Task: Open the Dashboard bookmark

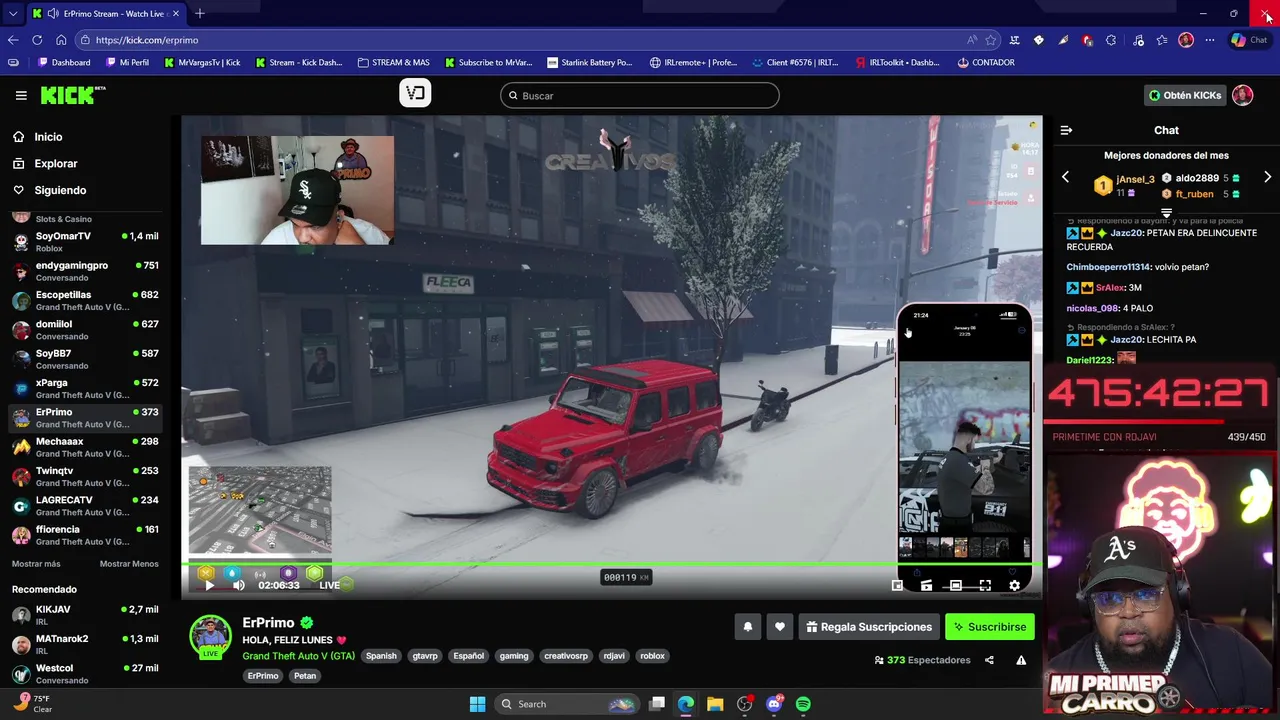Action: (63, 62)
